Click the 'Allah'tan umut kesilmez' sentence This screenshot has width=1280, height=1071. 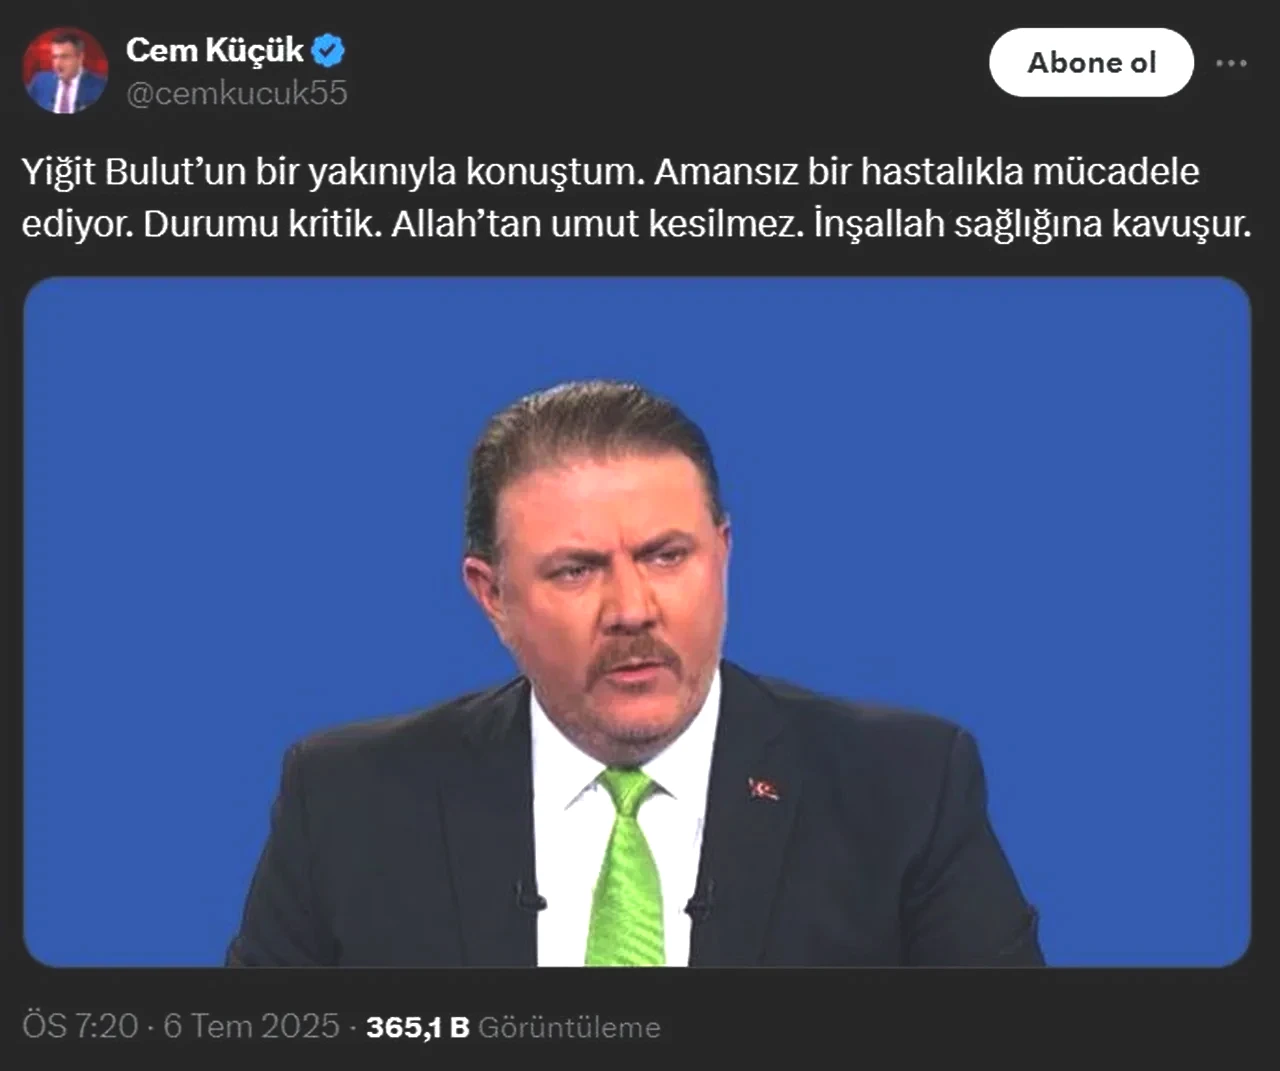point(598,224)
